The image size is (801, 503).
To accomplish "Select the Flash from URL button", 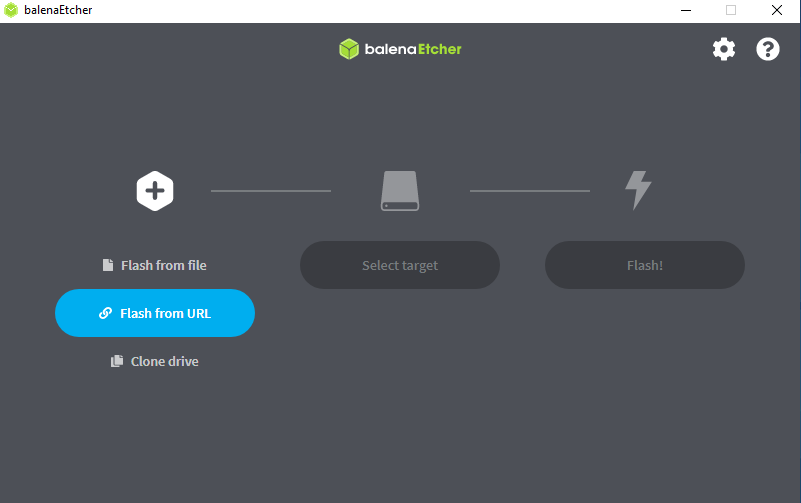I will (x=155, y=313).
